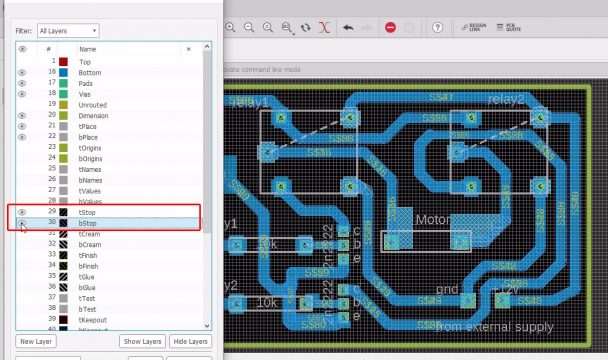Click the zoom out magnifier icon
Viewport: 608px width, 360px height.
tap(249, 28)
